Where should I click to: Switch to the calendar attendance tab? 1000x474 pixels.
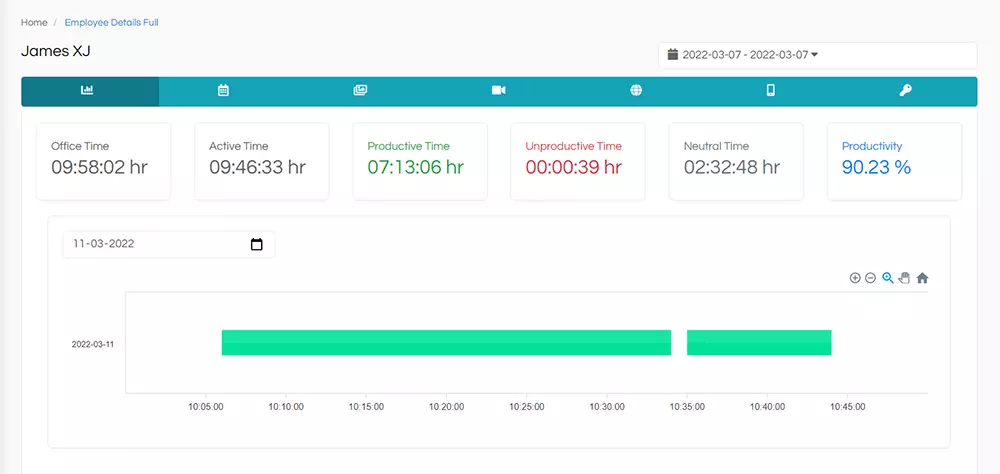tap(223, 91)
